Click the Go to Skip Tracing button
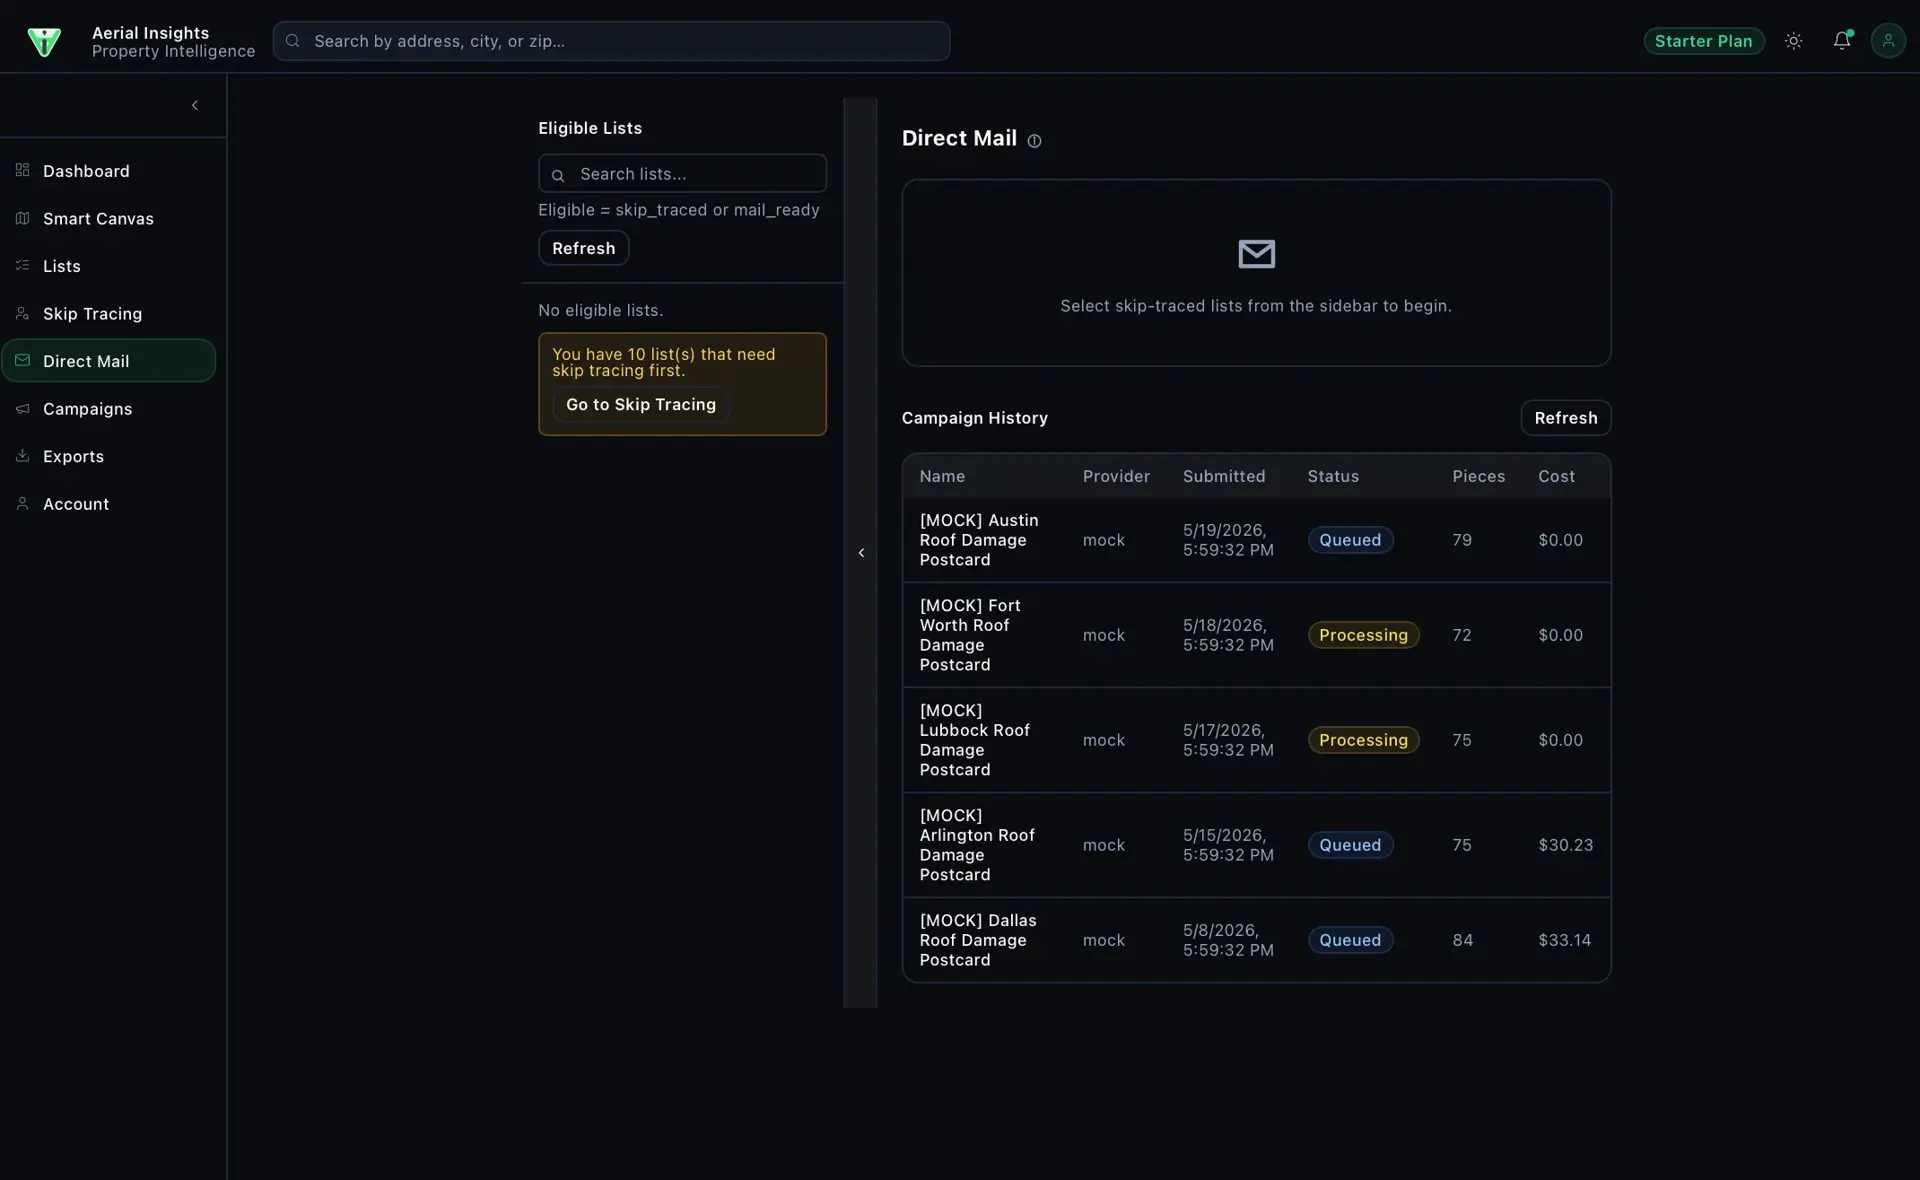This screenshot has width=1920, height=1180. 641,404
